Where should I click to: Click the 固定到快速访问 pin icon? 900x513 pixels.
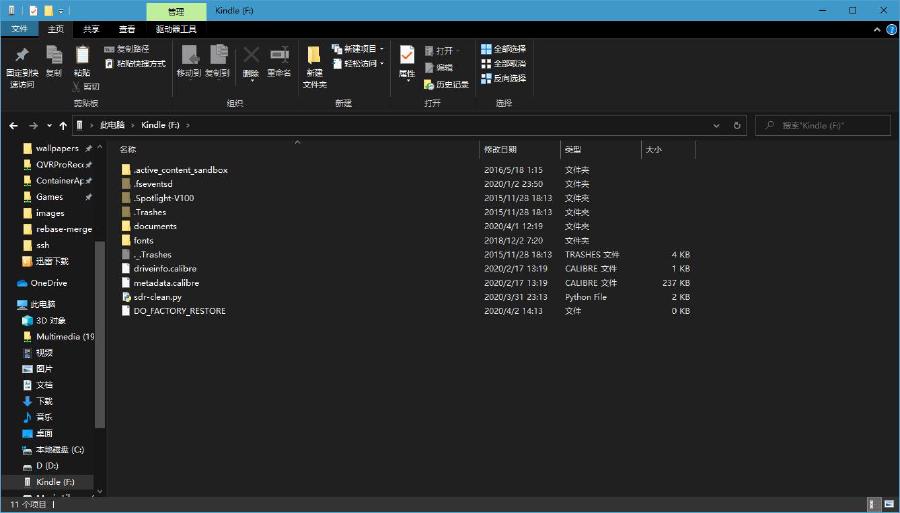pyautogui.click(x=22, y=56)
